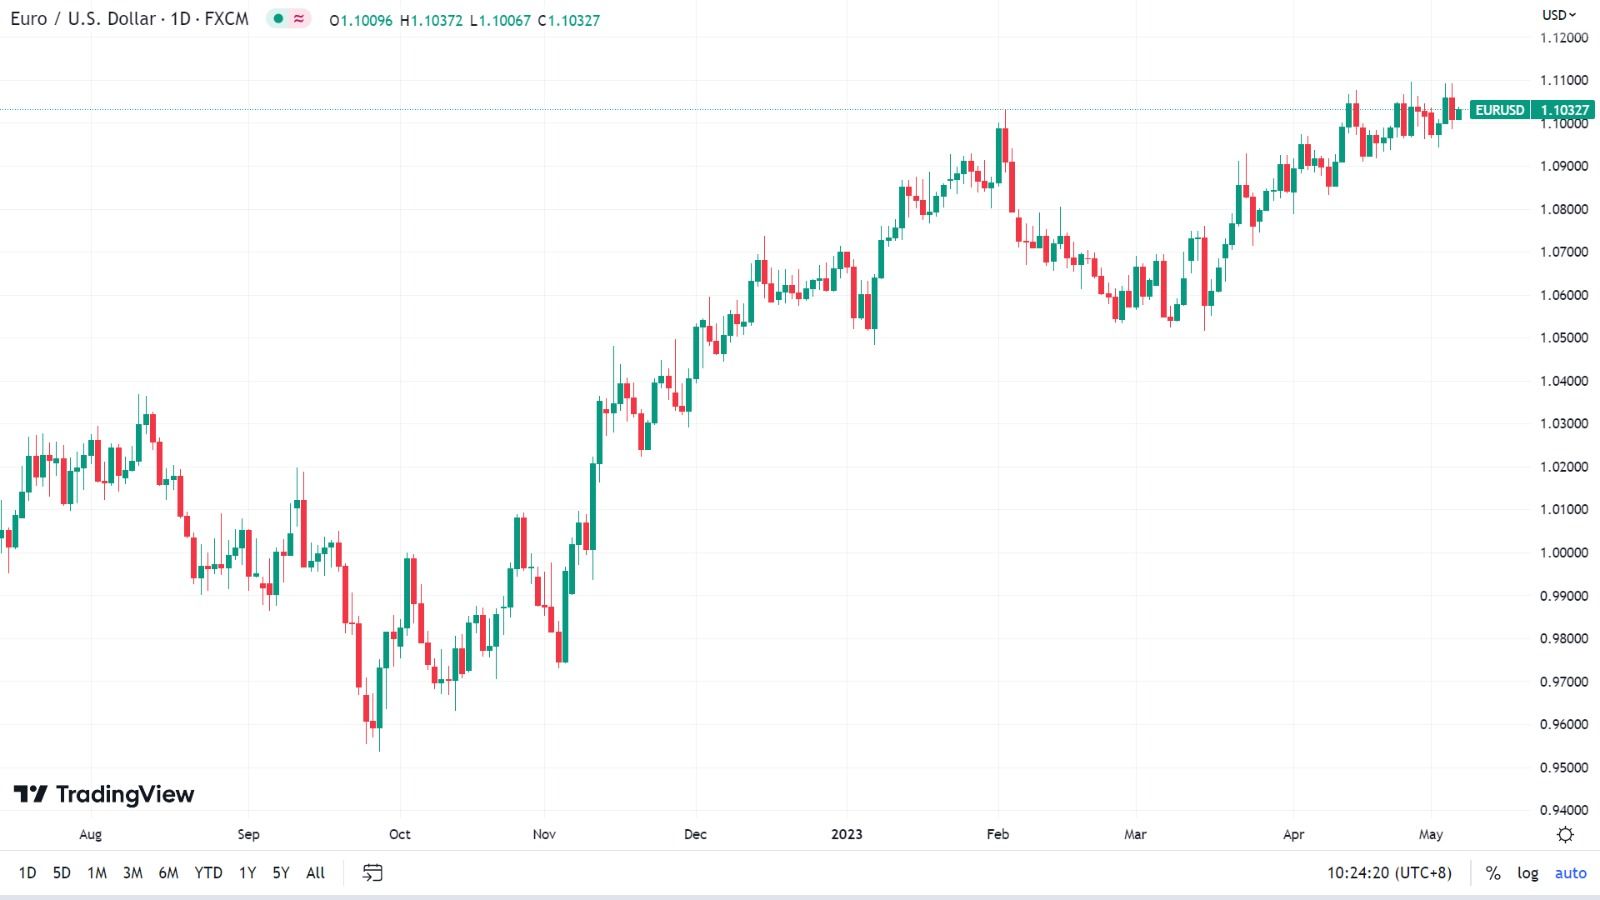
Task: Click the Mar label on time axis
Action: [x=1135, y=834]
